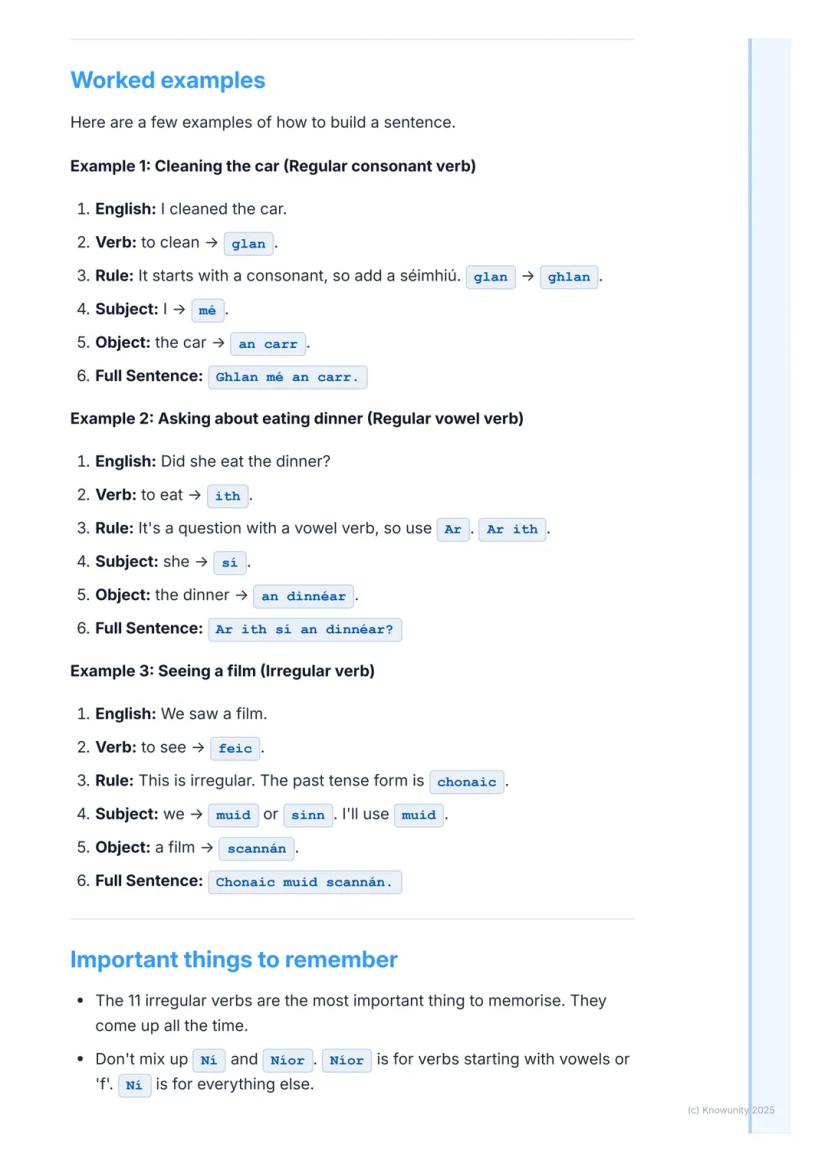Select the "sinn" code chip
828x1171 pixels.
[x=308, y=815]
